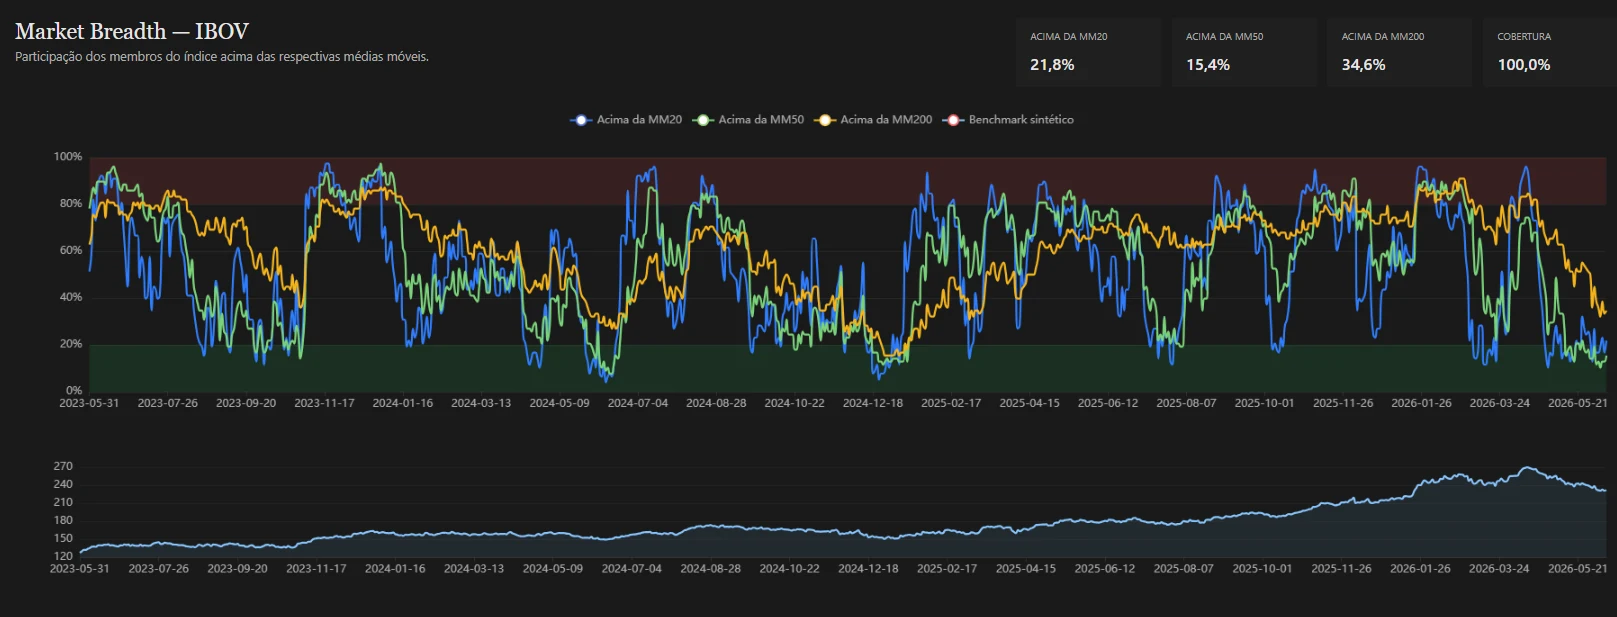The height and width of the screenshot is (617, 1617).
Task: Toggle the Acima da MM20 legend series
Action: [x=626, y=120]
